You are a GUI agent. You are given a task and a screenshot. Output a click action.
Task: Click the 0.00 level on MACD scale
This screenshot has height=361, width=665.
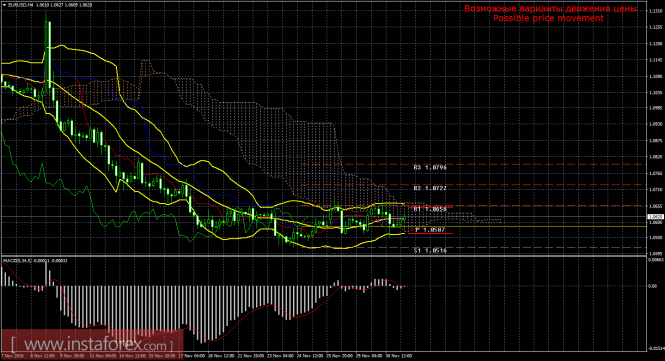(652, 286)
